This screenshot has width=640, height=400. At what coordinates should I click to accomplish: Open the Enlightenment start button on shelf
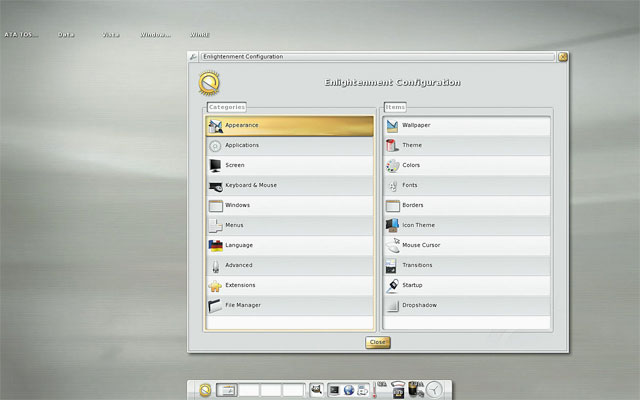tap(205, 390)
